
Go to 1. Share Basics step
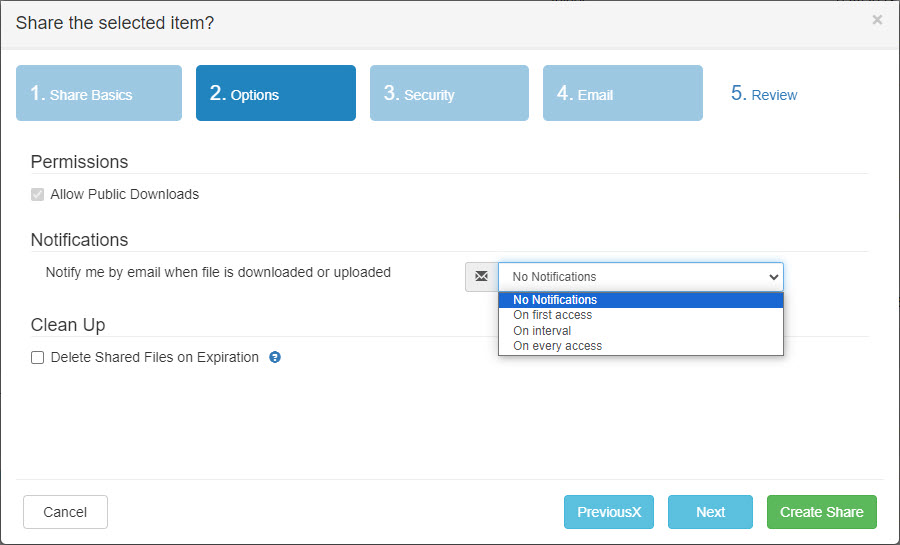99,93
